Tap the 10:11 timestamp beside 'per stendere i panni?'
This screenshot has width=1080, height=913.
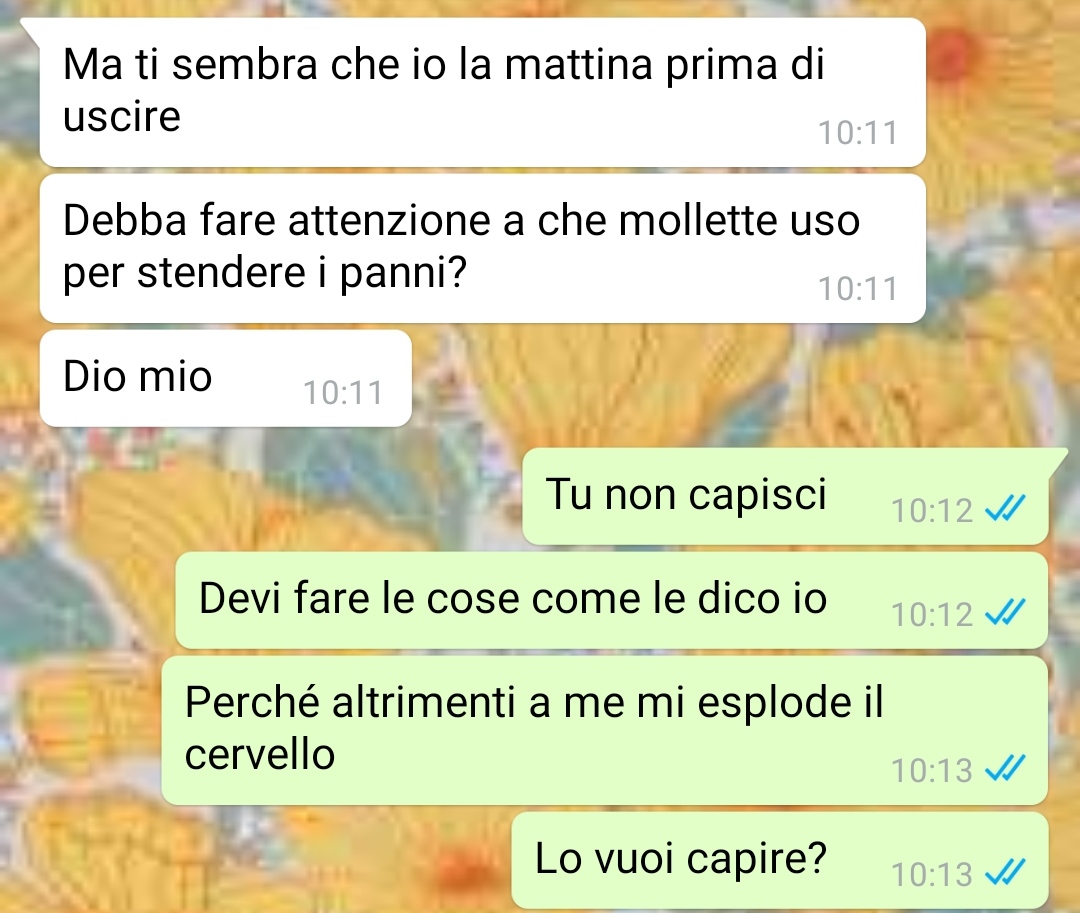point(858,288)
